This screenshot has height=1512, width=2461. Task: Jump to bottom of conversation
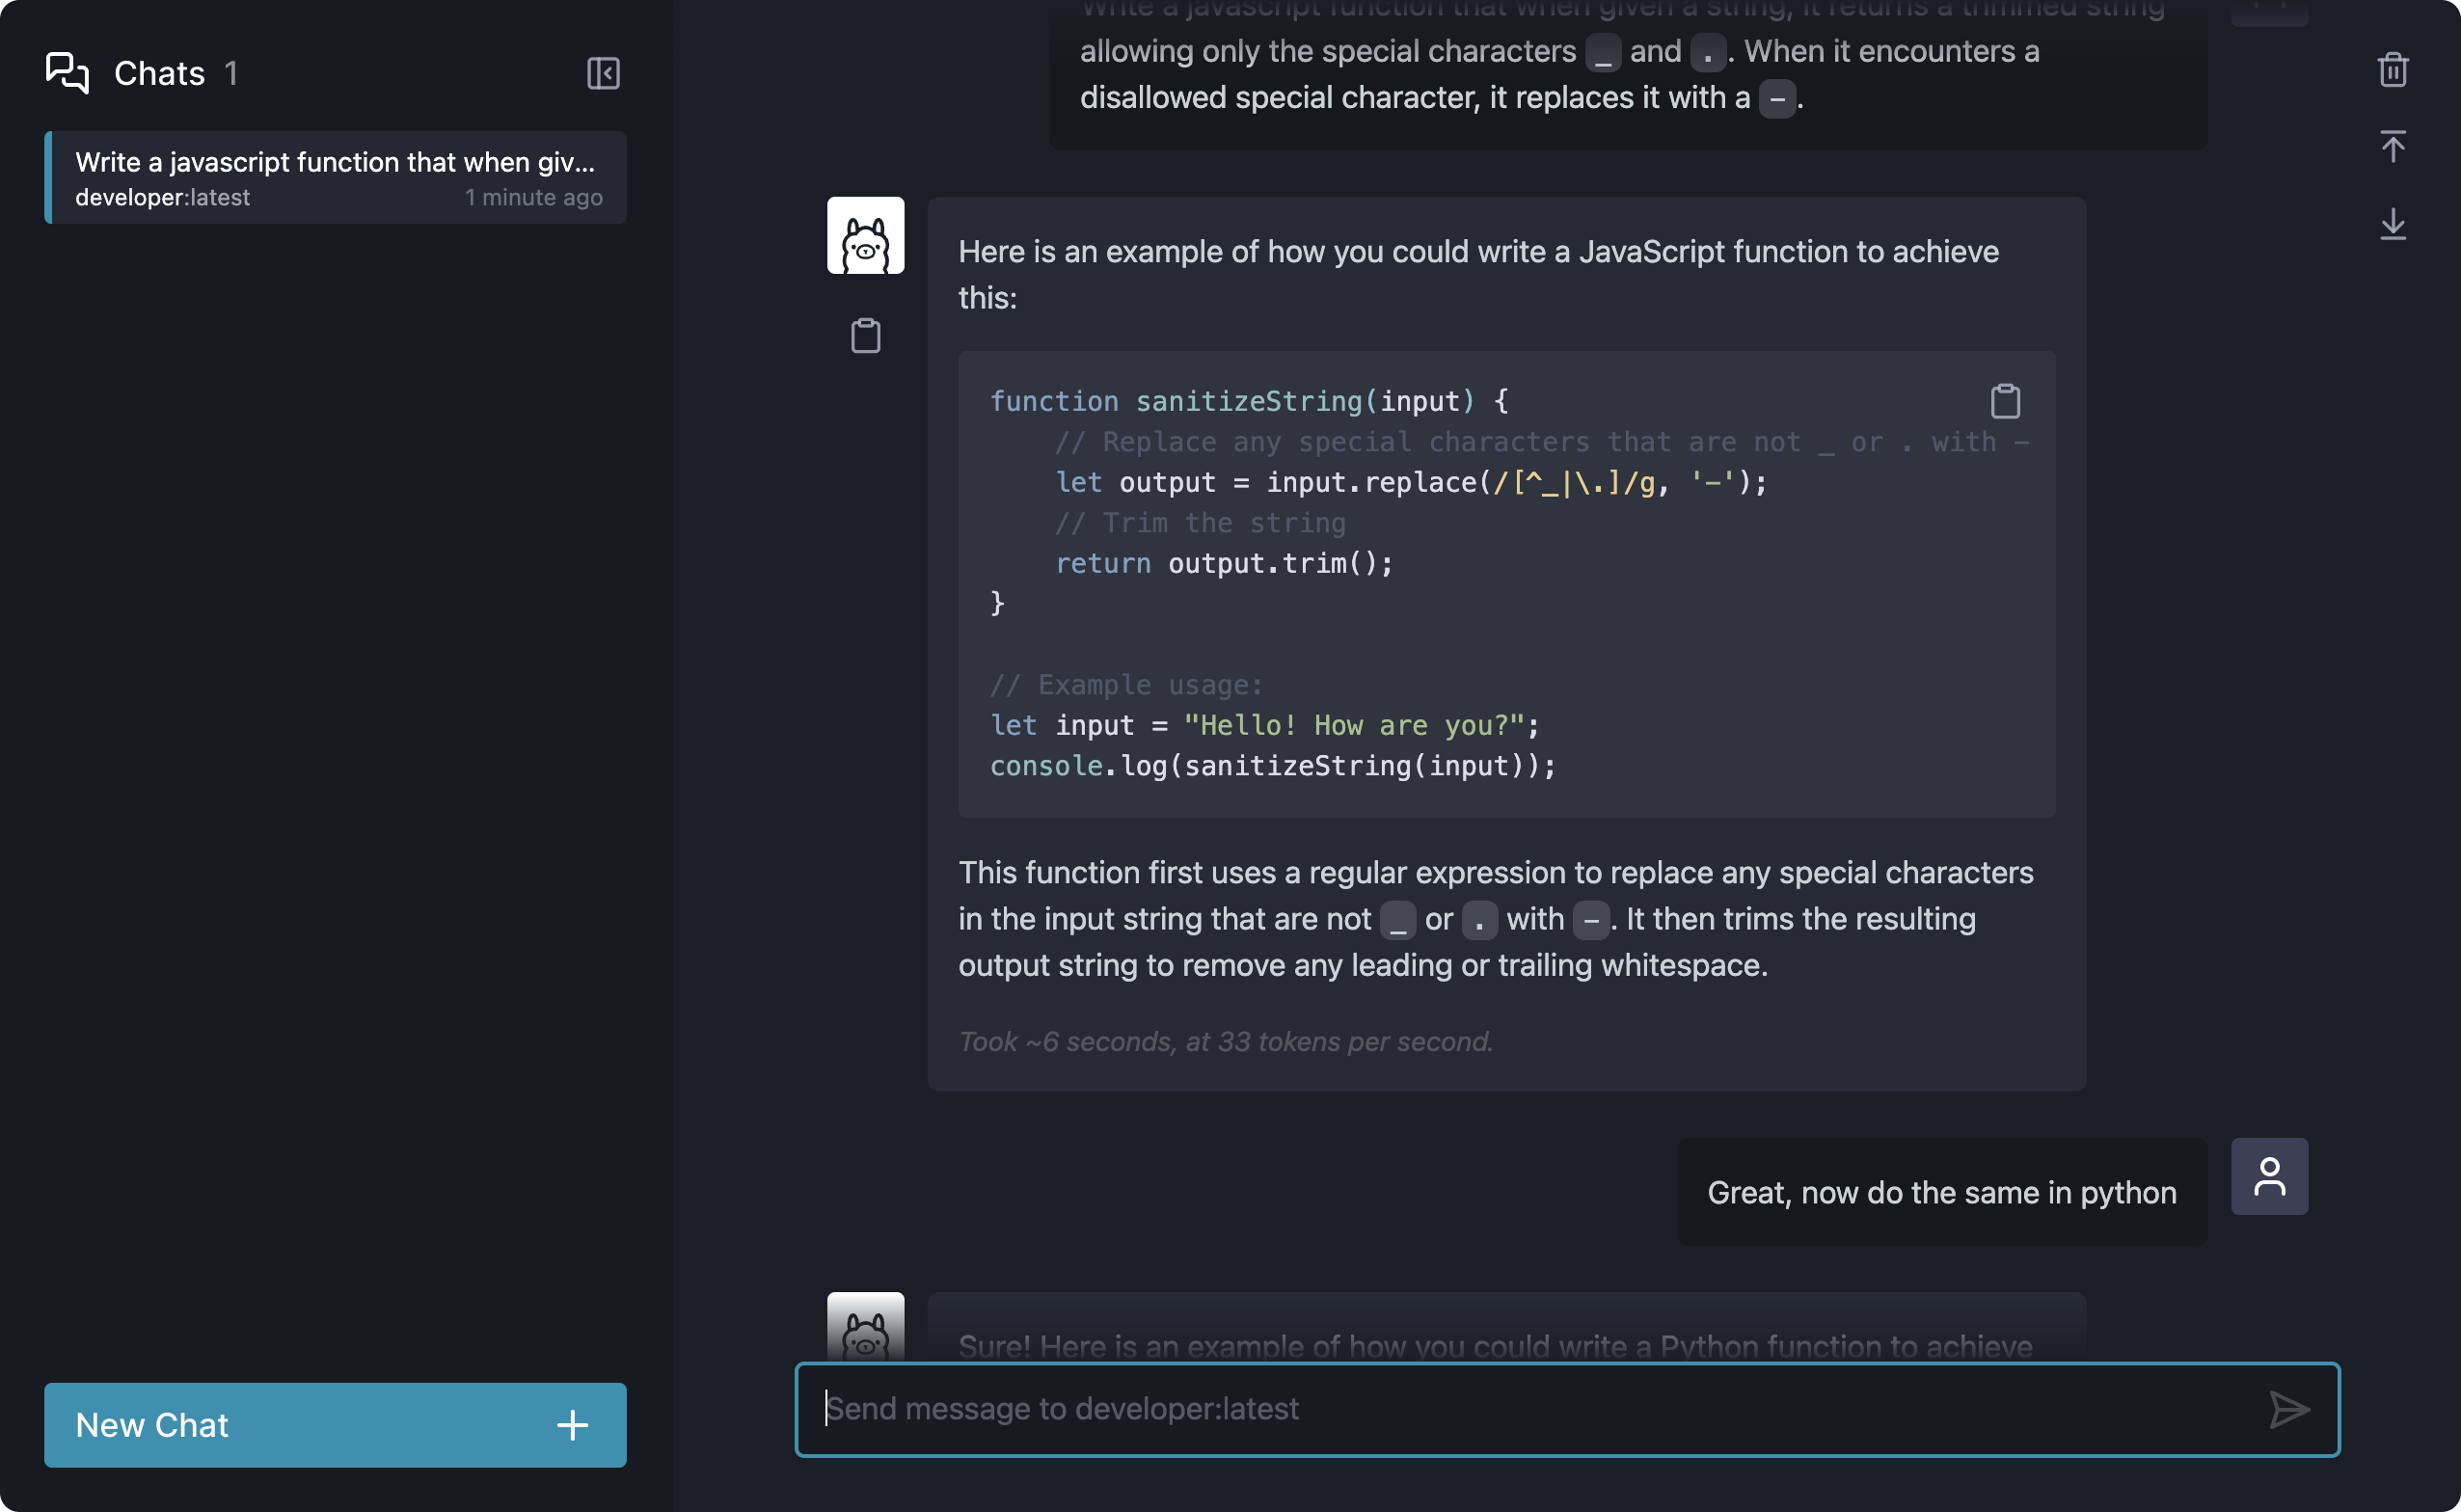coord(2392,224)
